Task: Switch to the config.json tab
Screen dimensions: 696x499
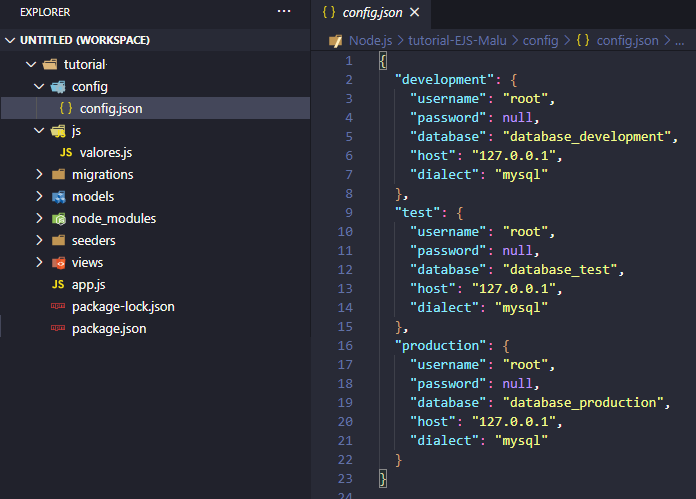Action: (x=371, y=14)
